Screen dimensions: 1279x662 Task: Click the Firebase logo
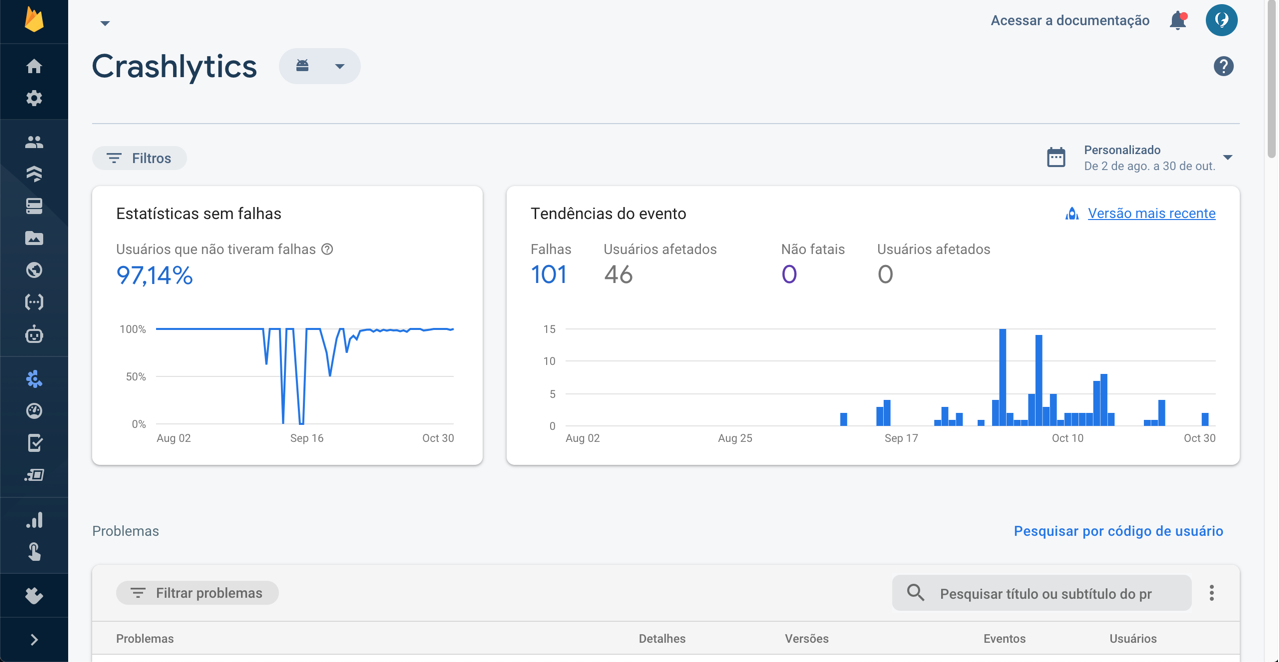tap(34, 20)
